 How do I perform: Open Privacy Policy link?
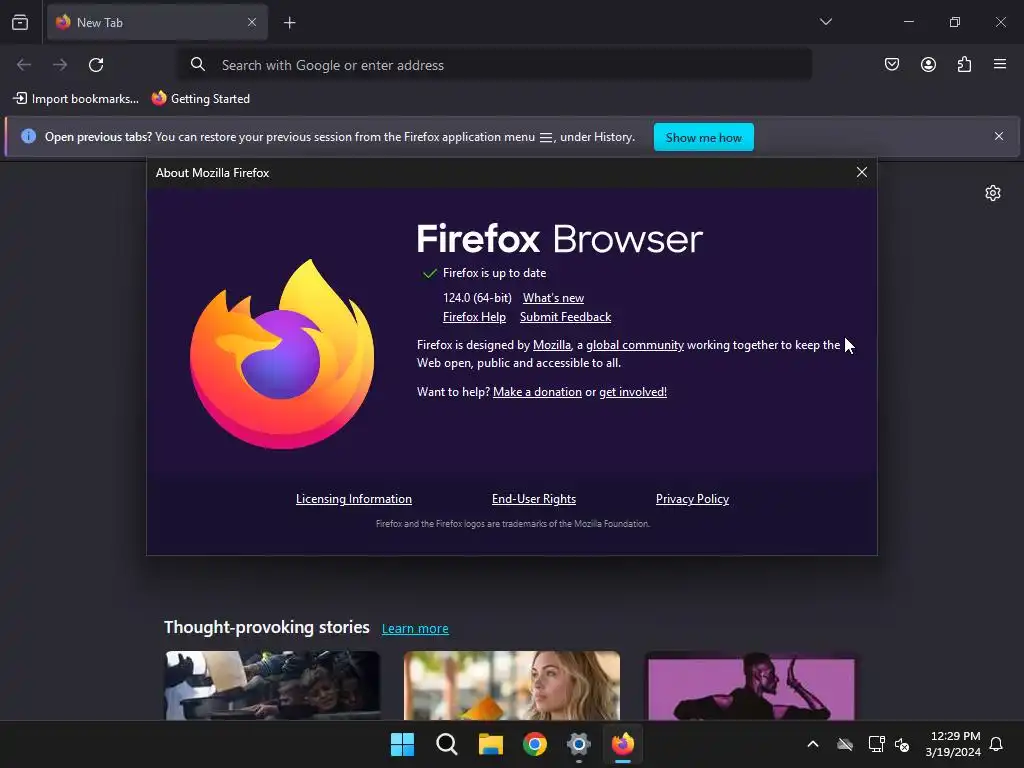(x=692, y=499)
